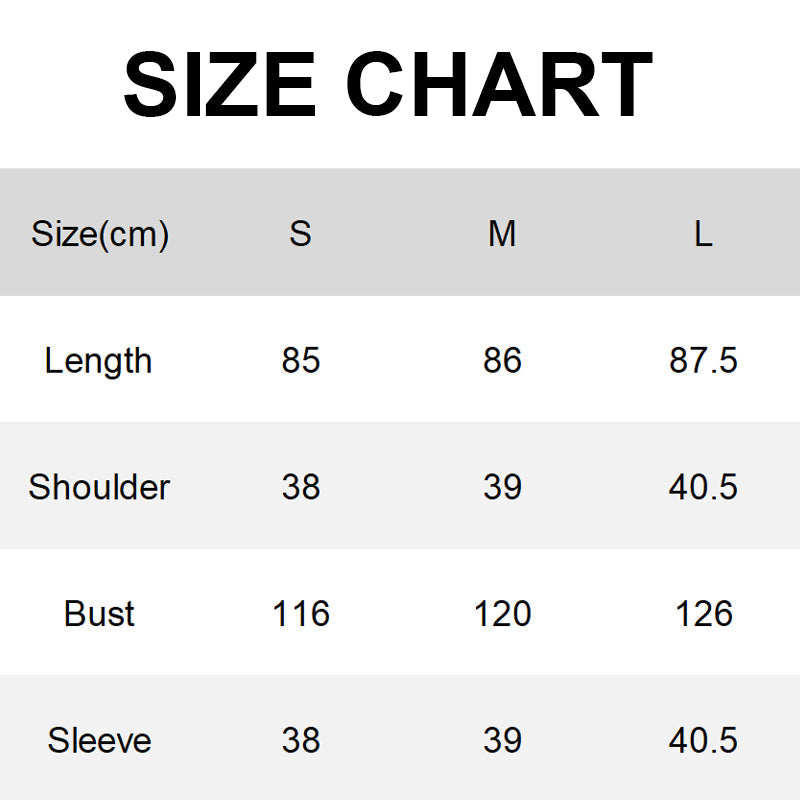The image size is (800, 800).
Task: Select the Length row label
Action: [98, 360]
